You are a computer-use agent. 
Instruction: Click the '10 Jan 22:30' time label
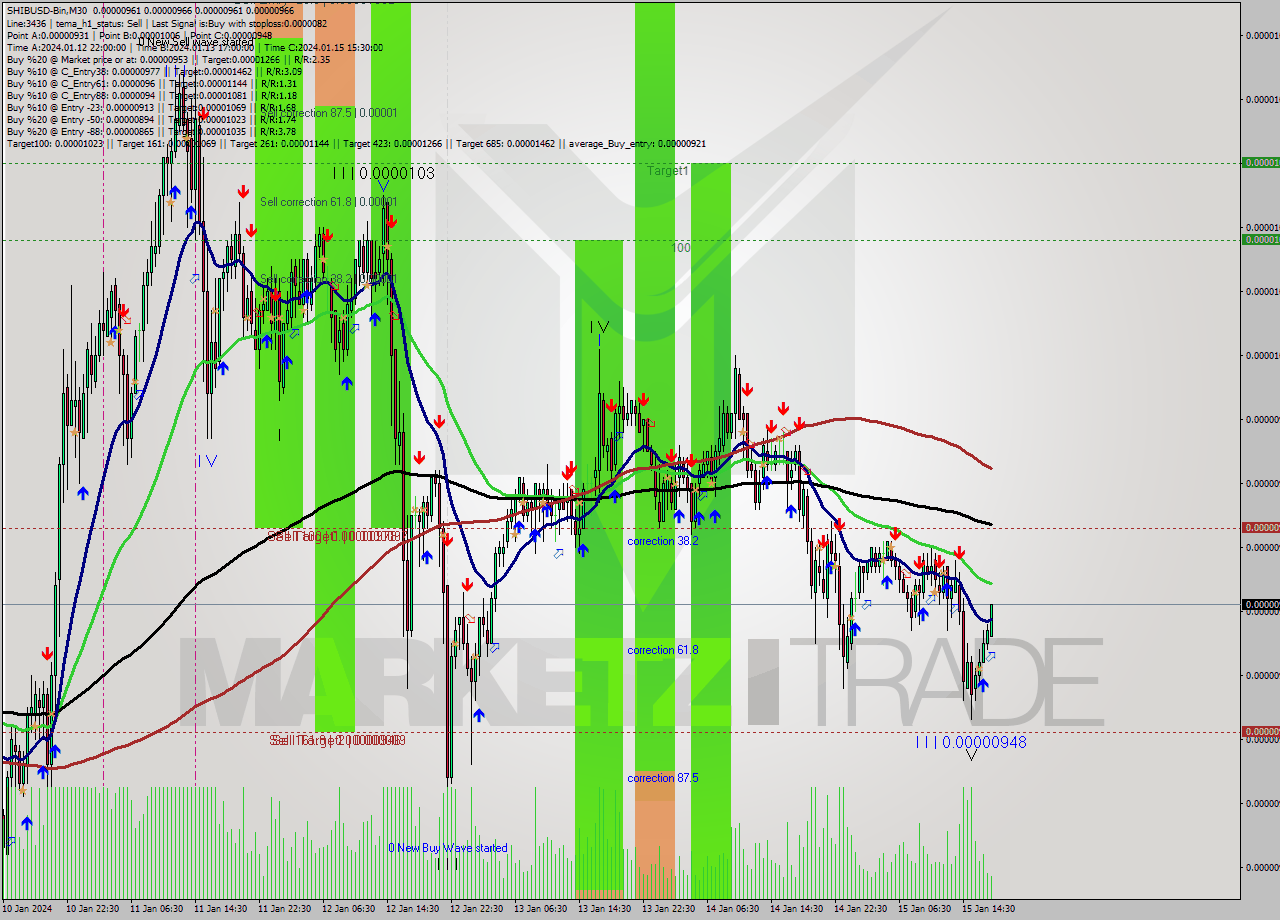[92, 909]
